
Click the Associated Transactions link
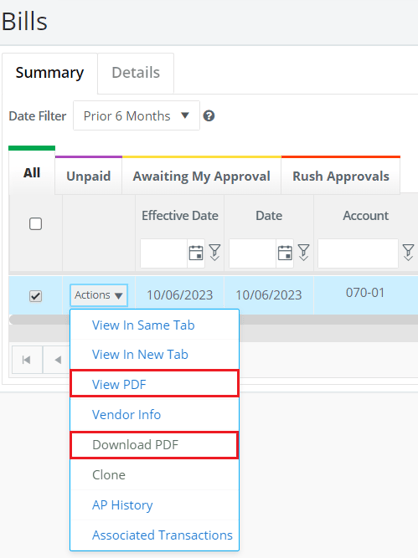tap(162, 535)
